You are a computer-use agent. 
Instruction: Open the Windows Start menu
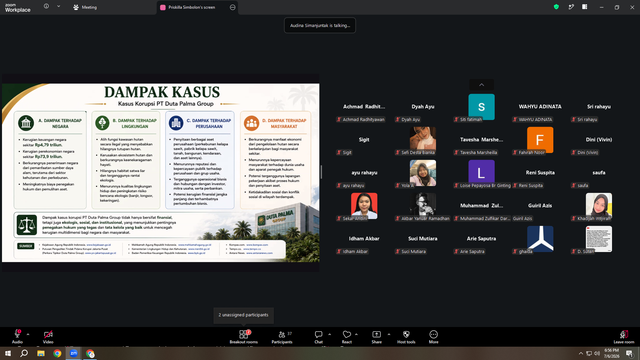click(x=8, y=353)
